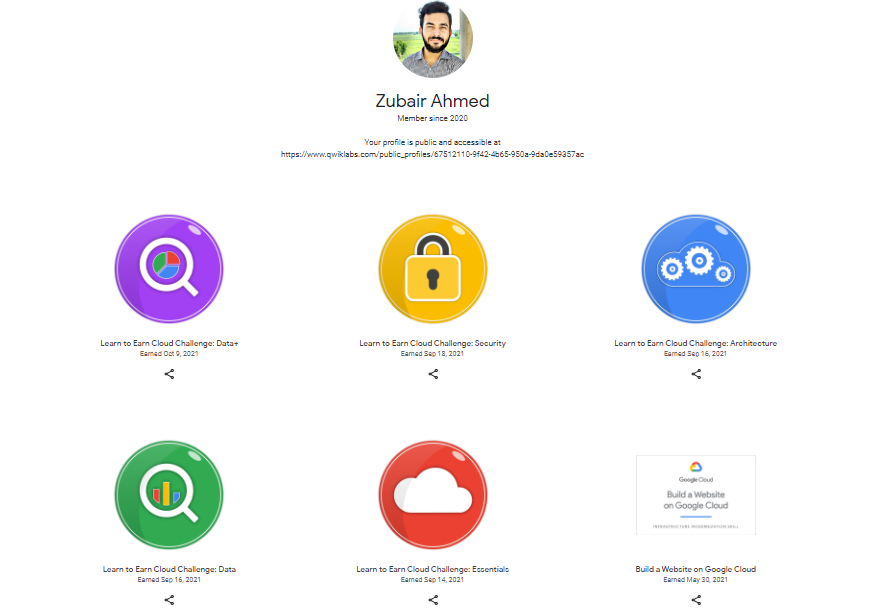Click 'Build a Website on Google Cloud' title

696,569
